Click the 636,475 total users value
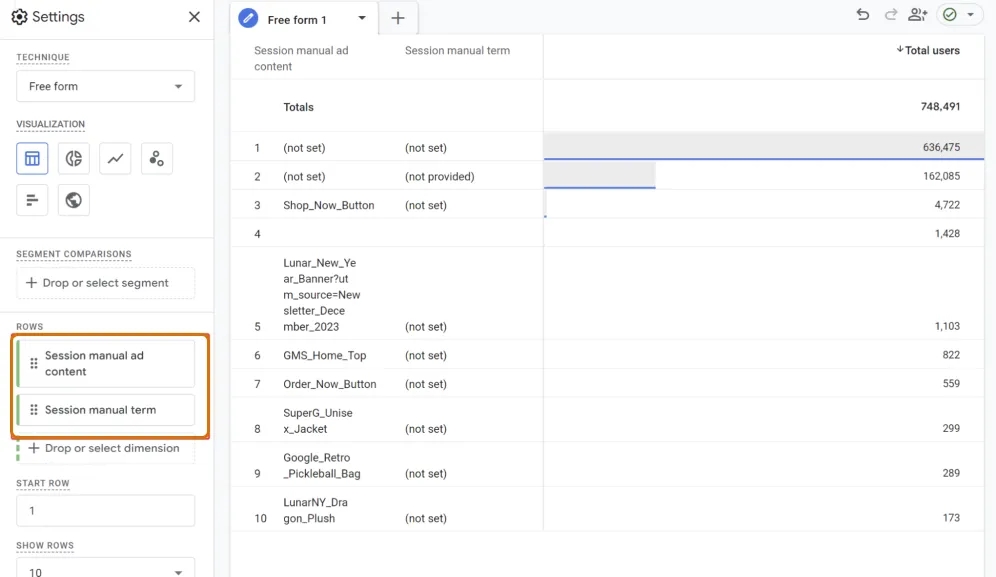The width and height of the screenshot is (996, 577). pyautogui.click(x=941, y=147)
